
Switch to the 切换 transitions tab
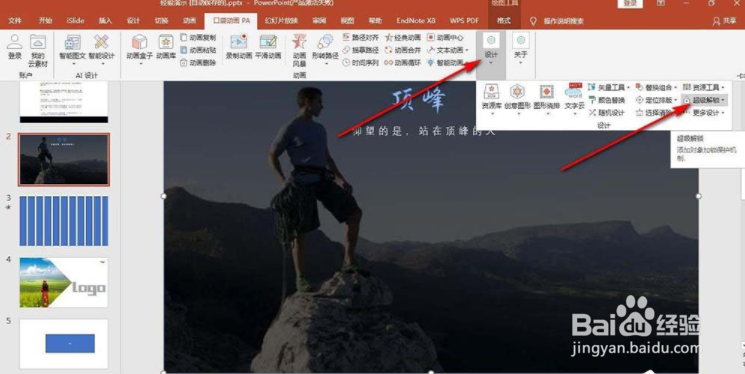click(x=162, y=21)
